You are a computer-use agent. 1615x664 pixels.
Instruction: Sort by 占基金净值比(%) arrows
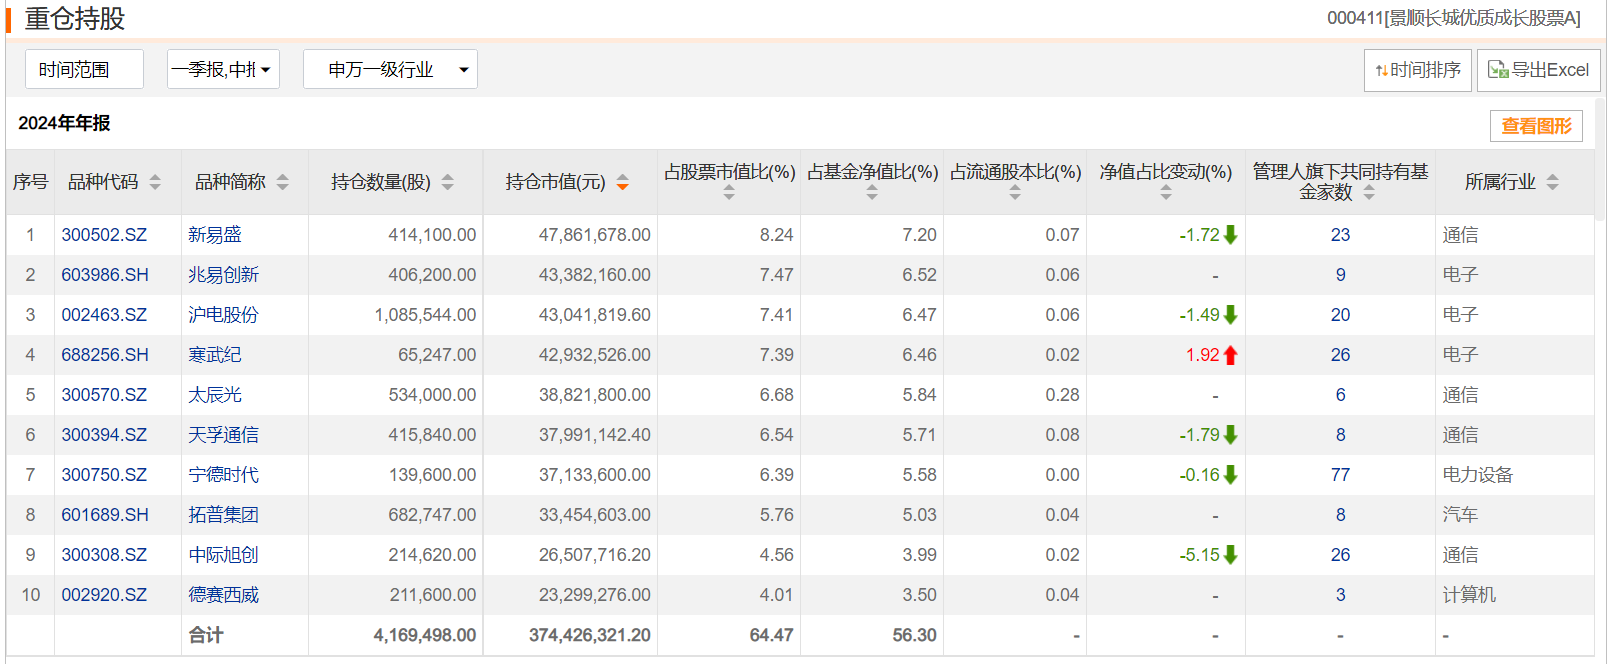tap(872, 193)
